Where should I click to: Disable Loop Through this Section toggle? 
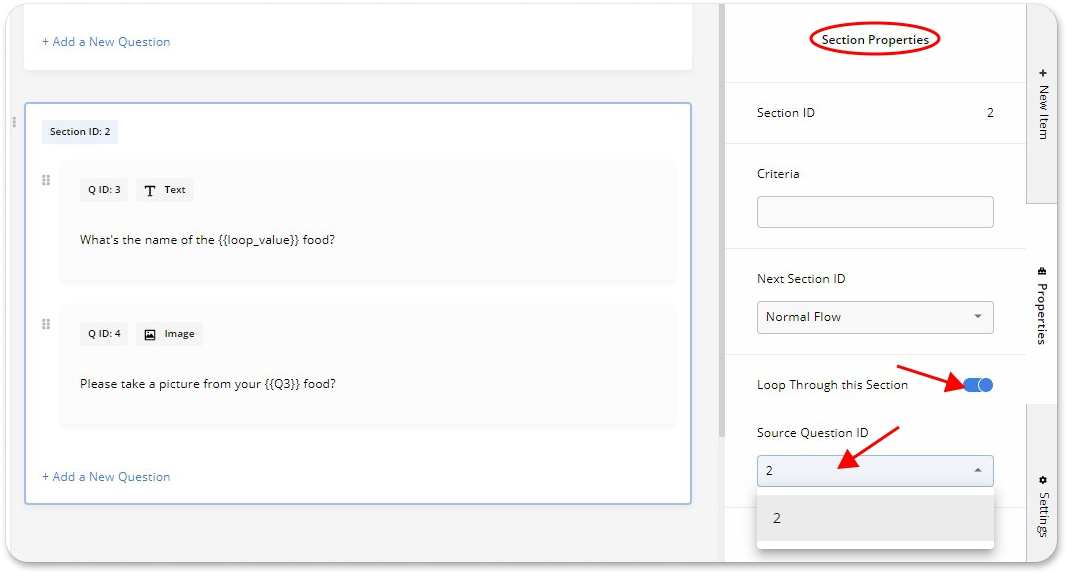coord(978,385)
